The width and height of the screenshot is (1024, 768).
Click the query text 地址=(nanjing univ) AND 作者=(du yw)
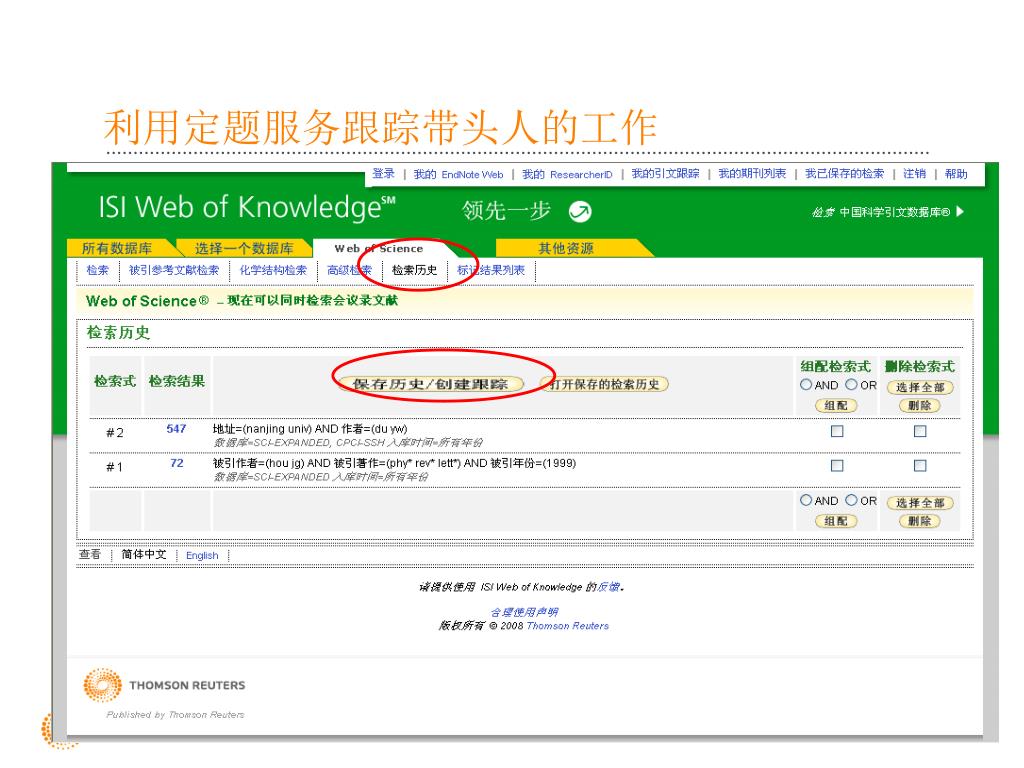[310, 429]
